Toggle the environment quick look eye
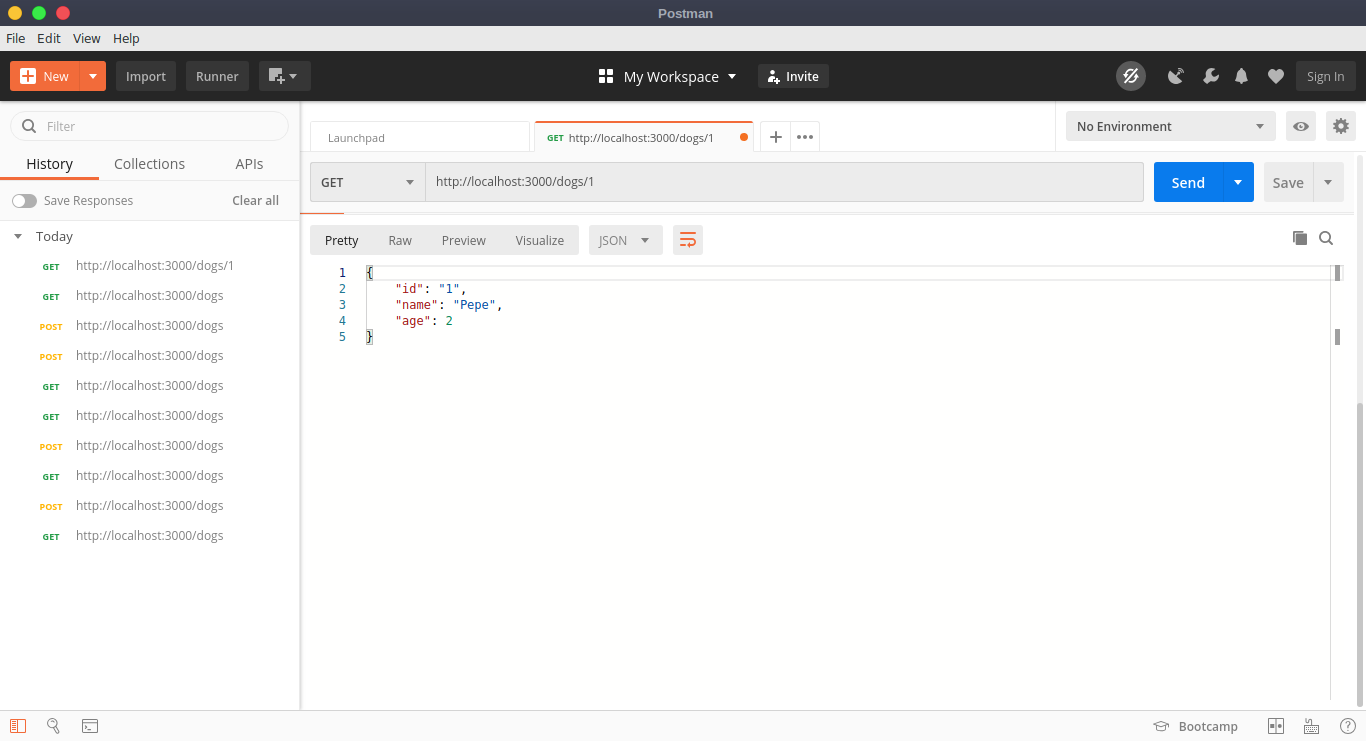The width and height of the screenshot is (1366, 741). 1301,126
